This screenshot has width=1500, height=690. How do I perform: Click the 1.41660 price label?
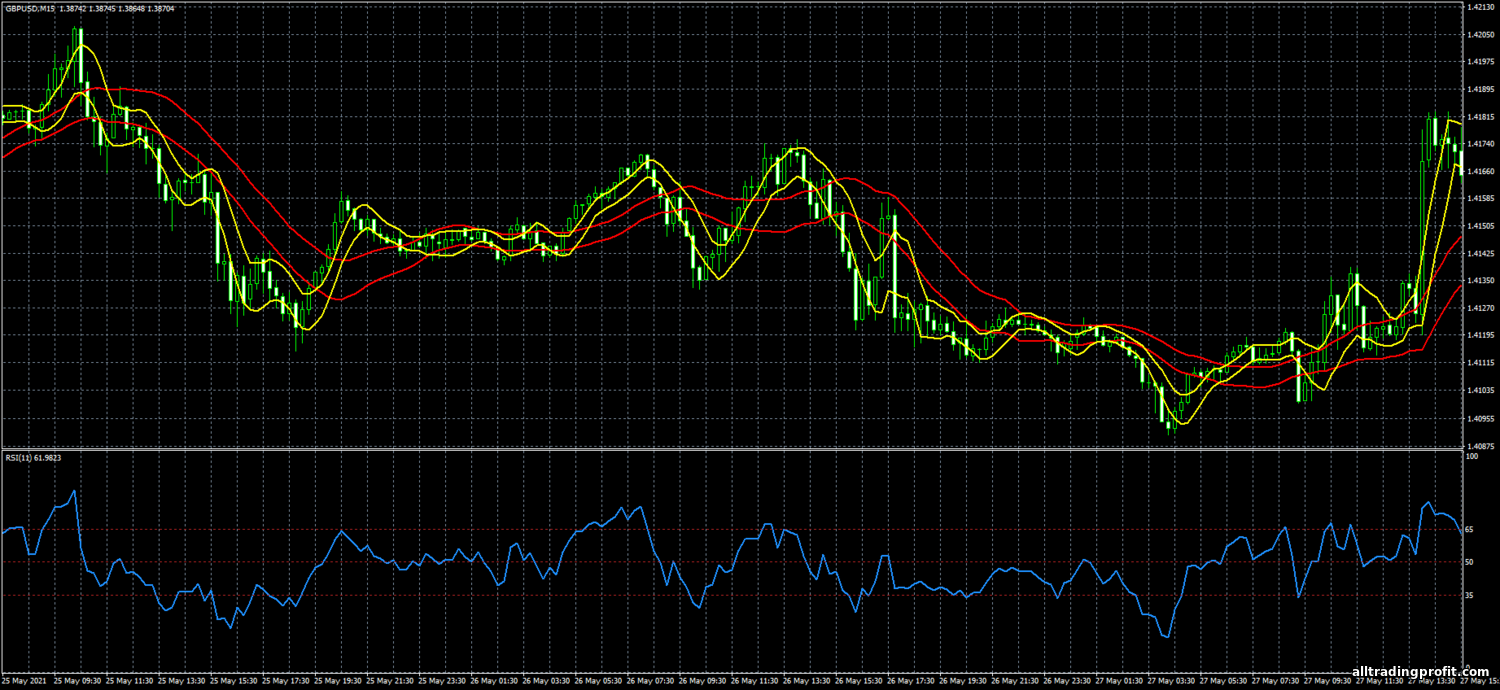1481,172
